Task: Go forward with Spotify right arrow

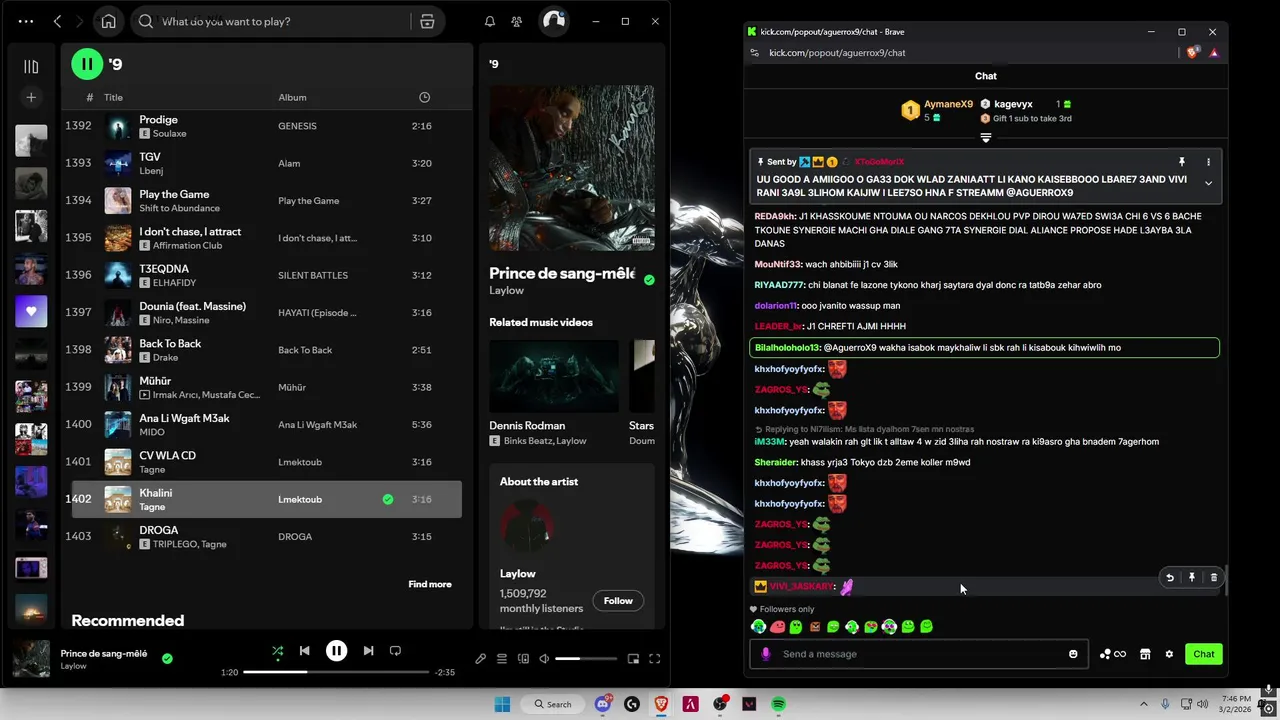Action: (x=81, y=21)
